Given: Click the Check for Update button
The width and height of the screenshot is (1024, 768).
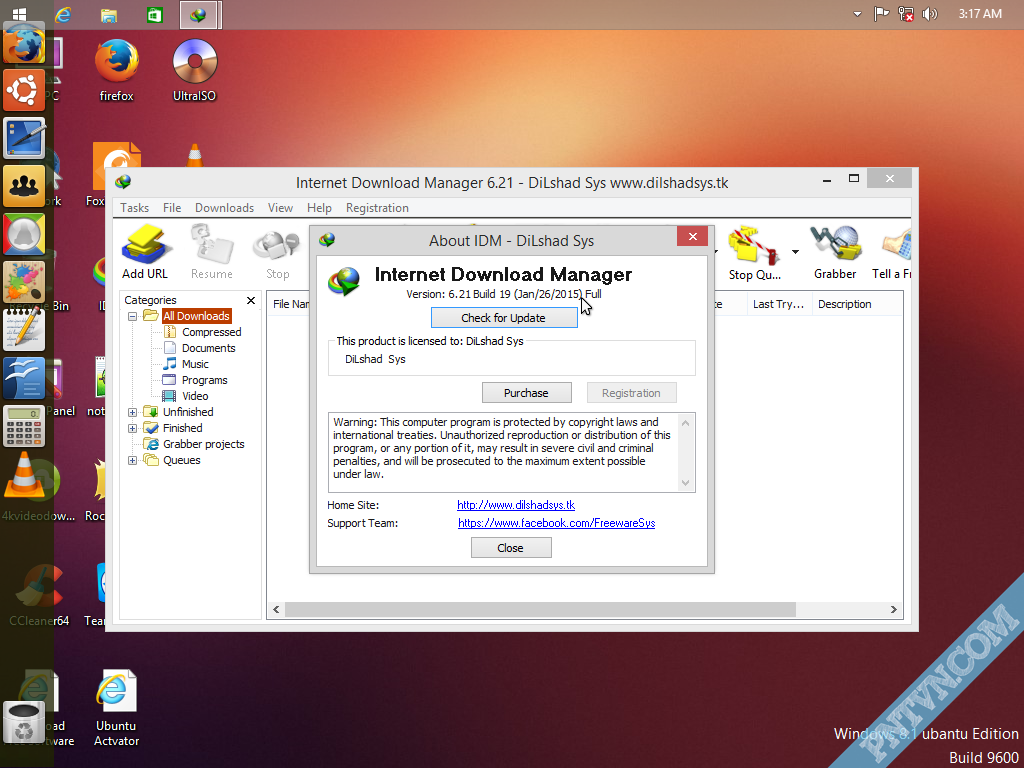Looking at the screenshot, I should pos(504,318).
